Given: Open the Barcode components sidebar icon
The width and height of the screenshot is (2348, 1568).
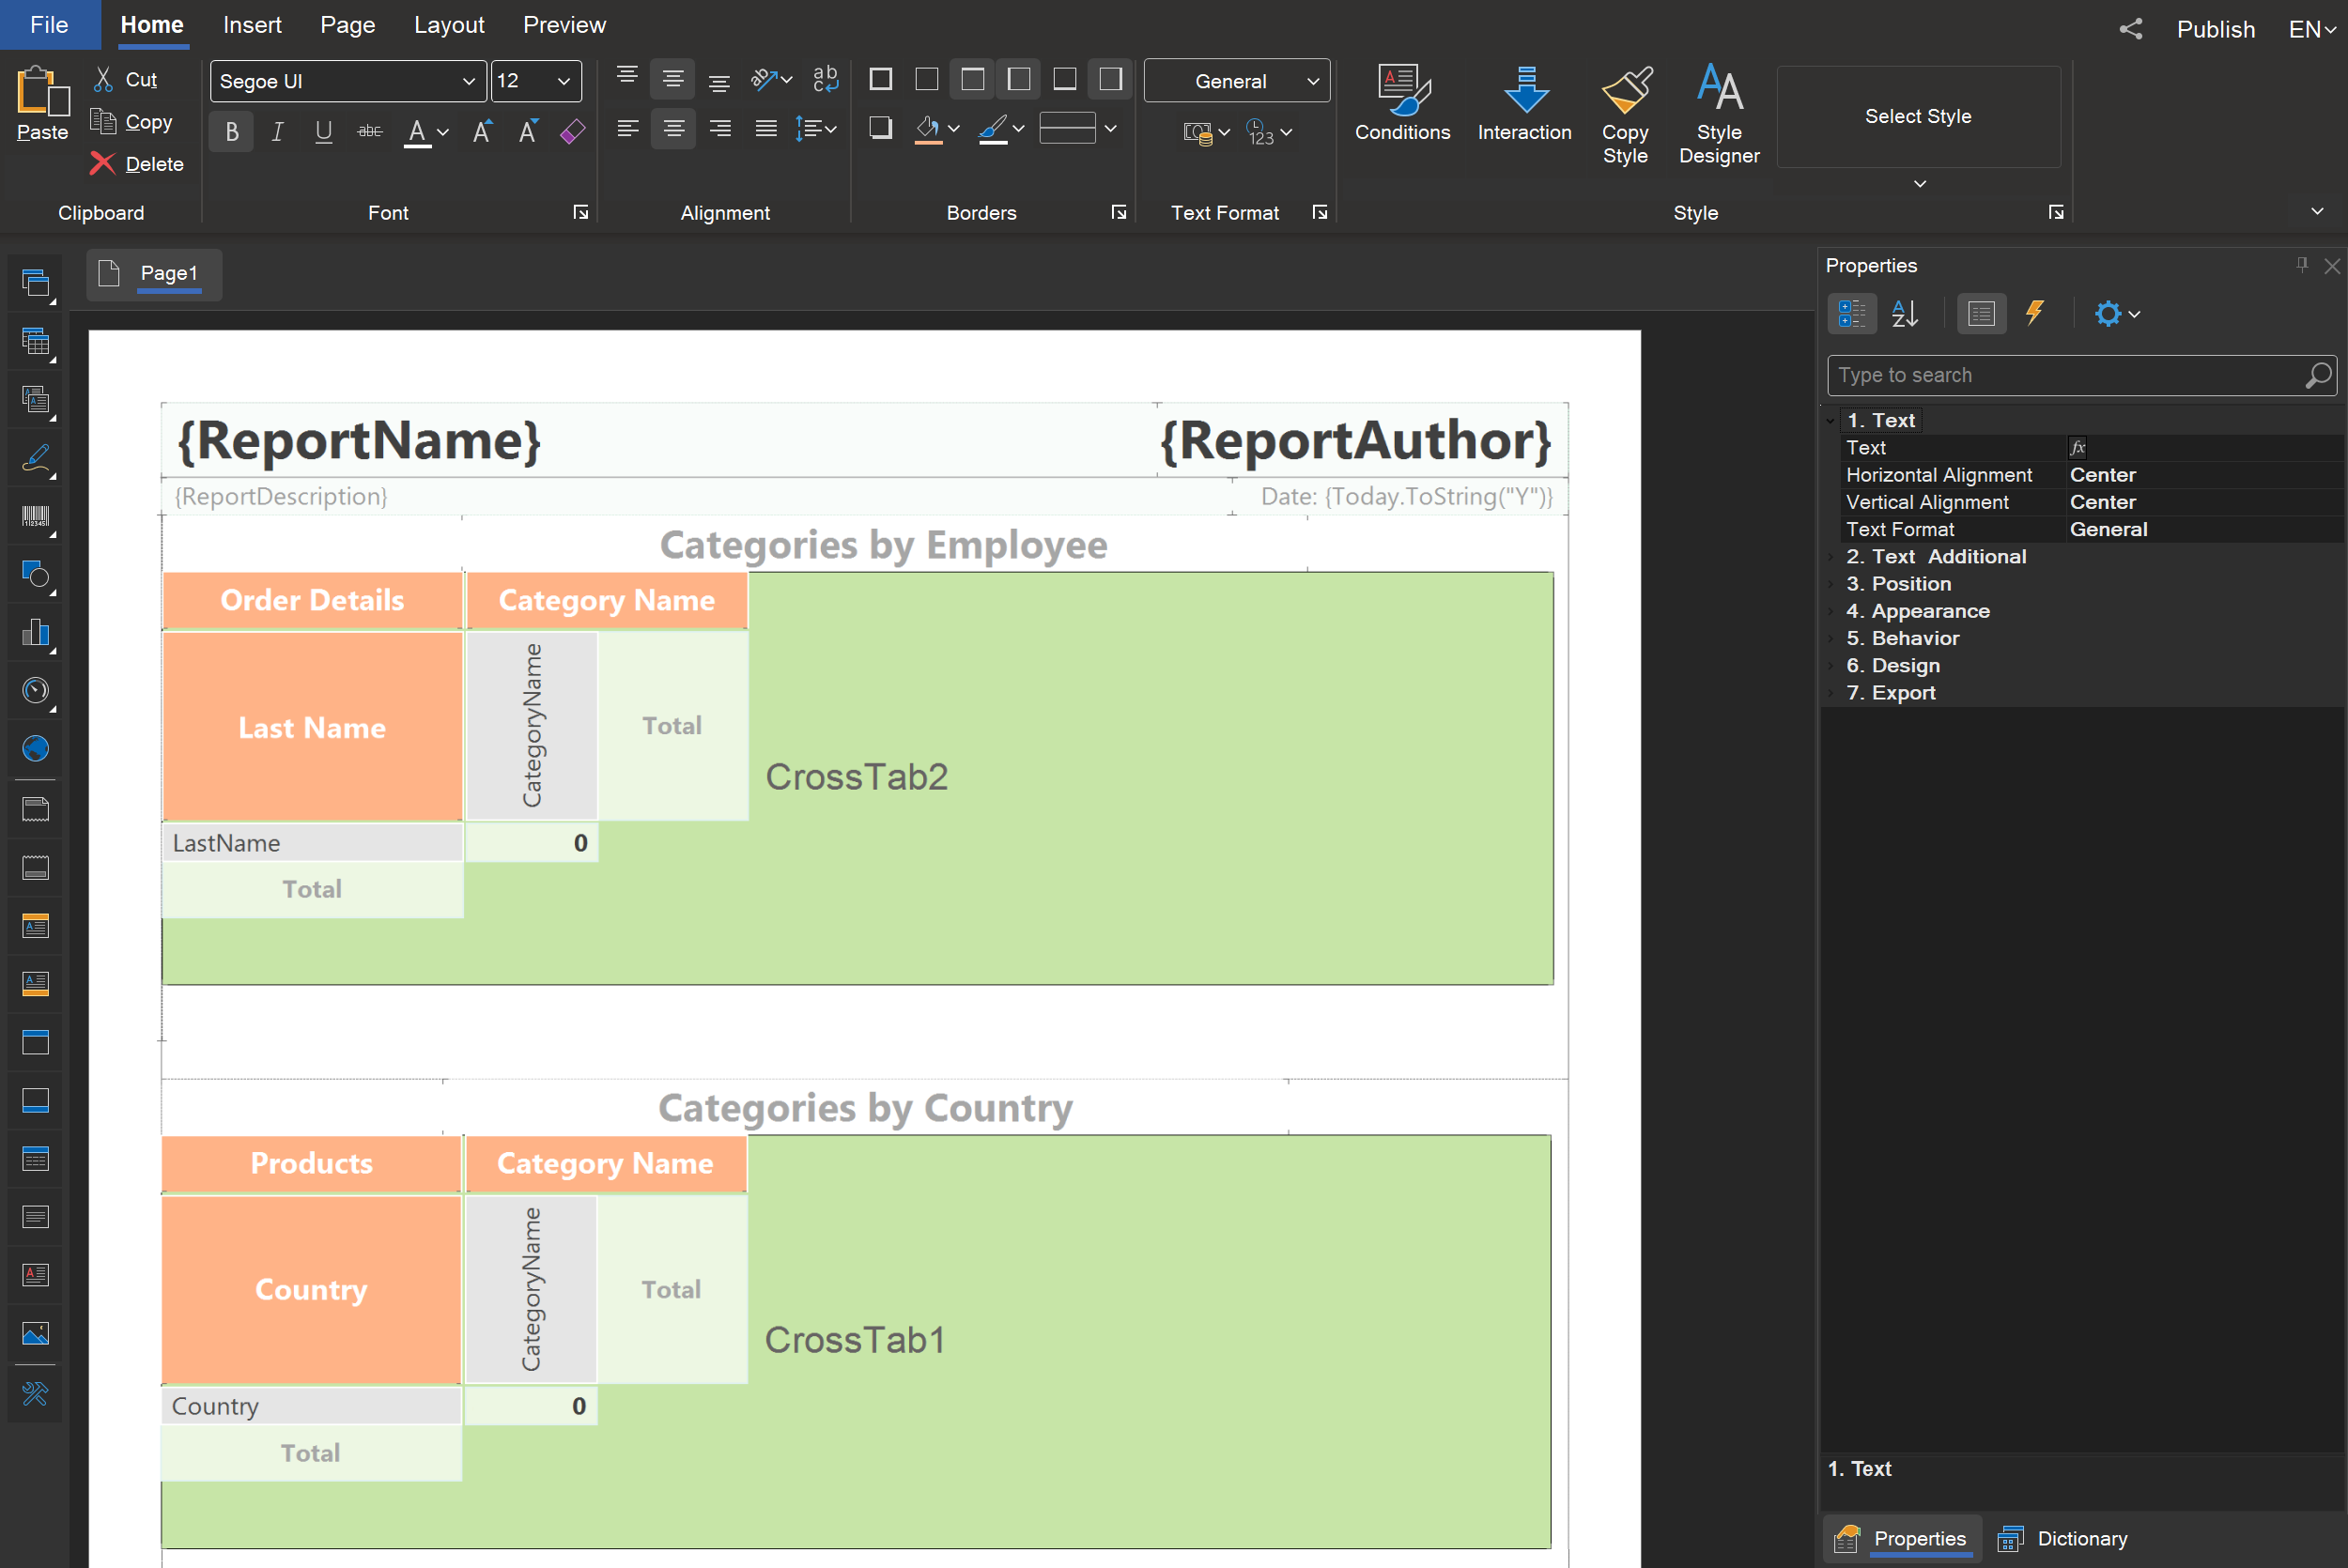Looking at the screenshot, I should click(36, 516).
